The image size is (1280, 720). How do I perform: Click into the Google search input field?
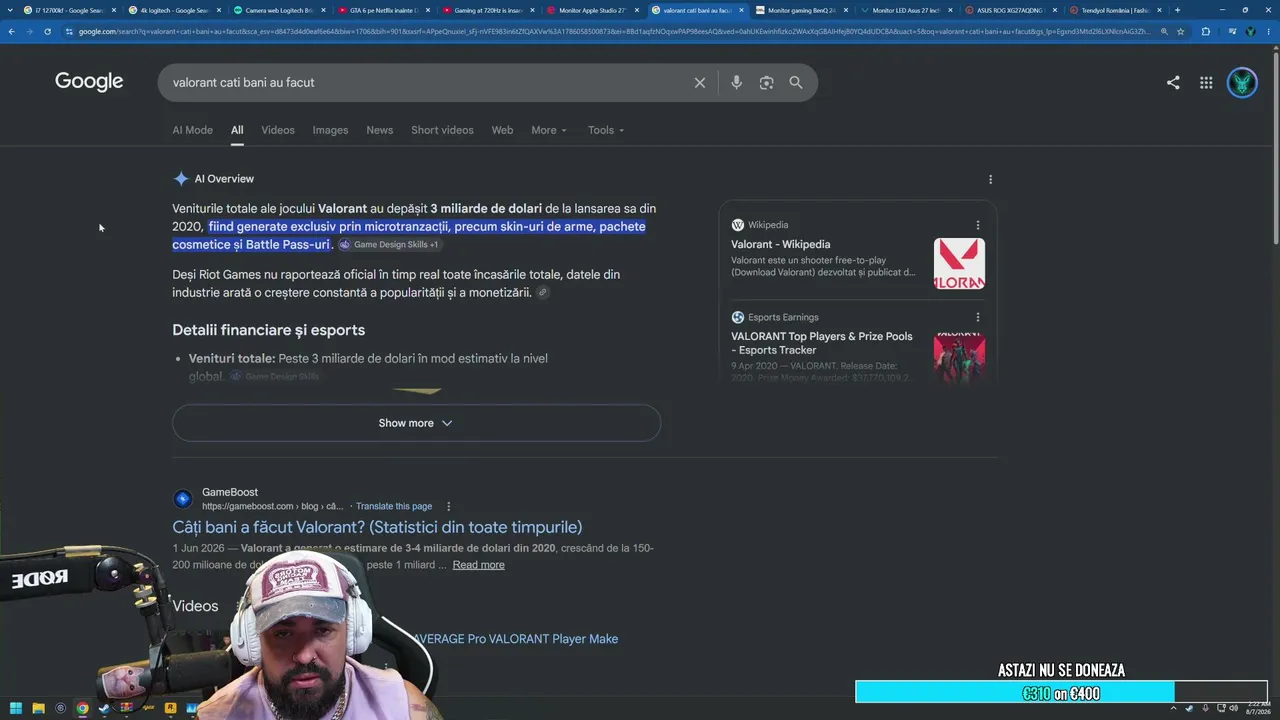[x=428, y=83]
